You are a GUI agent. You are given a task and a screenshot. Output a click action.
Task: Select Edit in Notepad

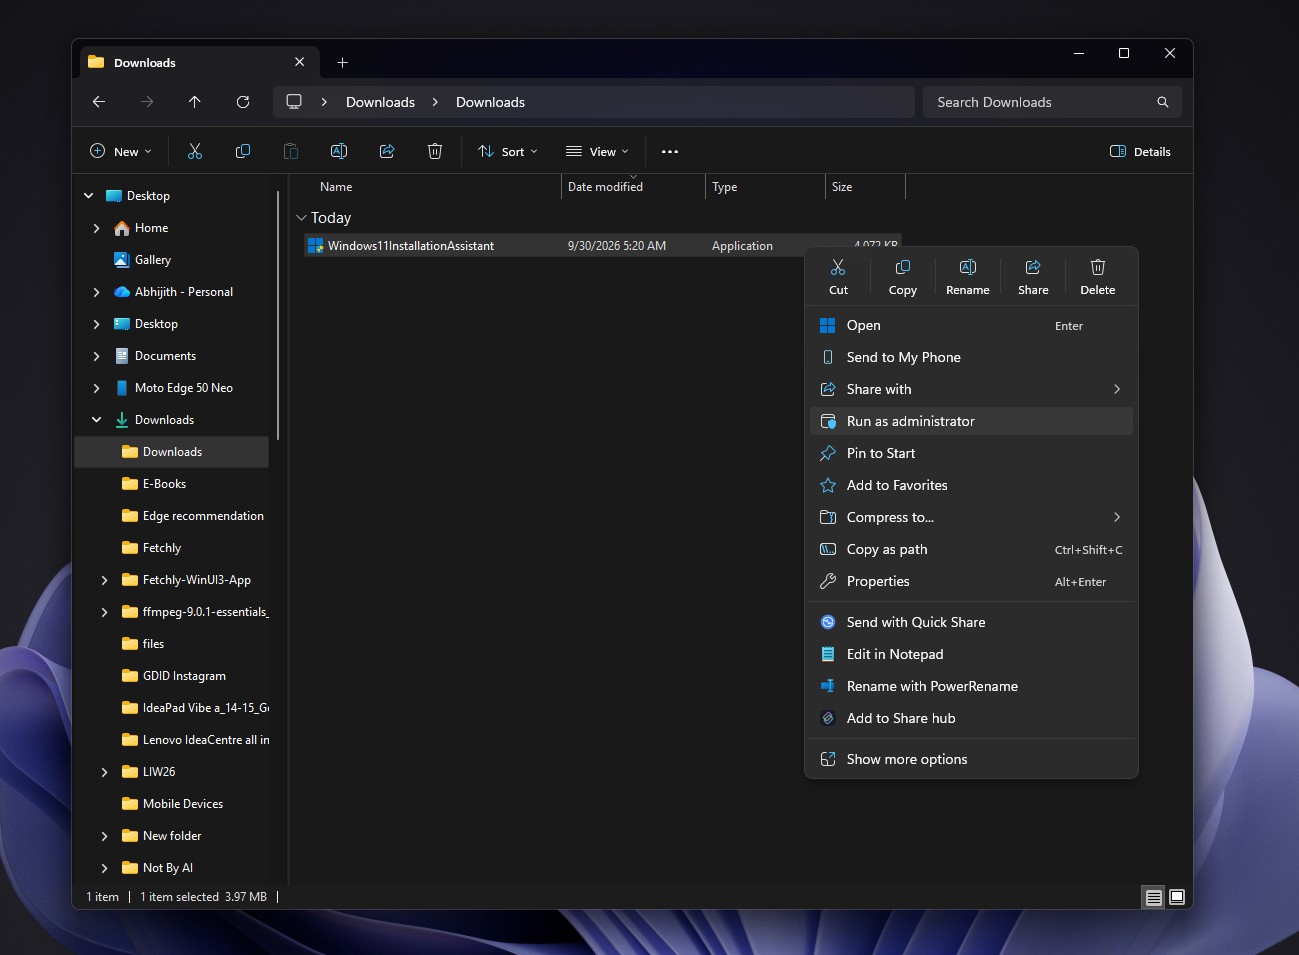click(971, 654)
